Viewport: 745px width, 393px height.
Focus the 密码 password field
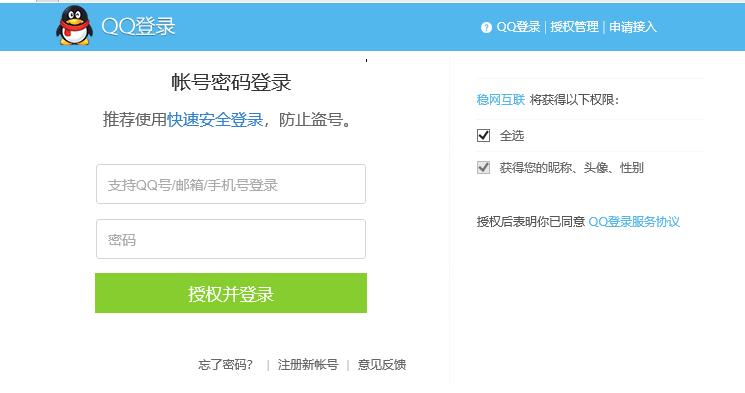[x=231, y=239]
